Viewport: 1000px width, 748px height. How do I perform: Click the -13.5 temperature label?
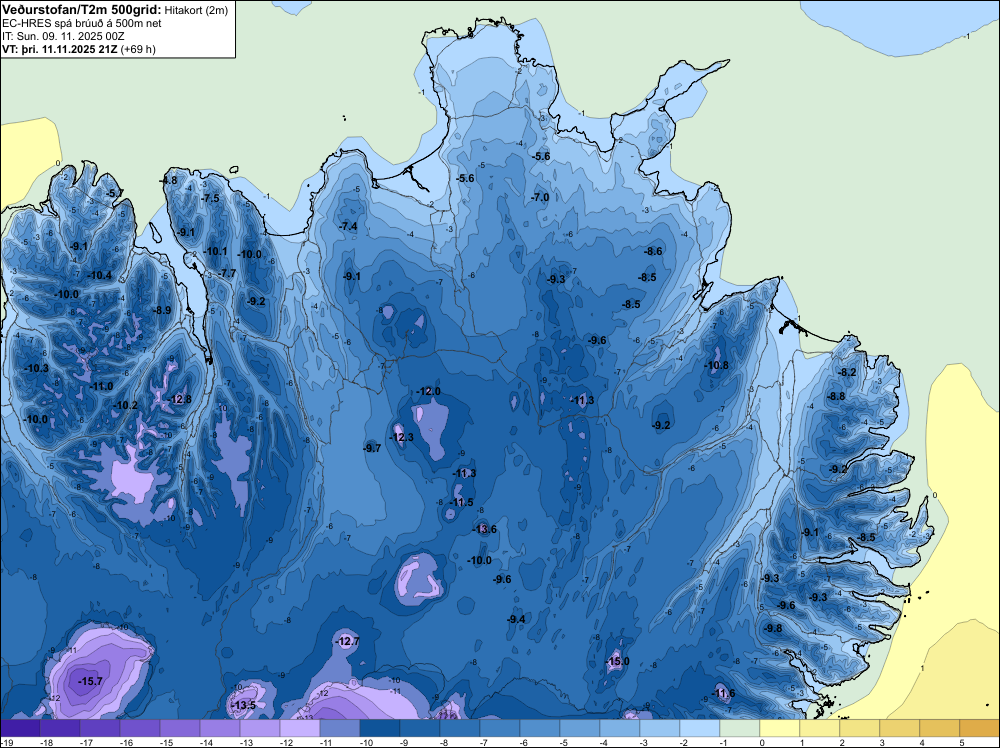click(x=243, y=705)
